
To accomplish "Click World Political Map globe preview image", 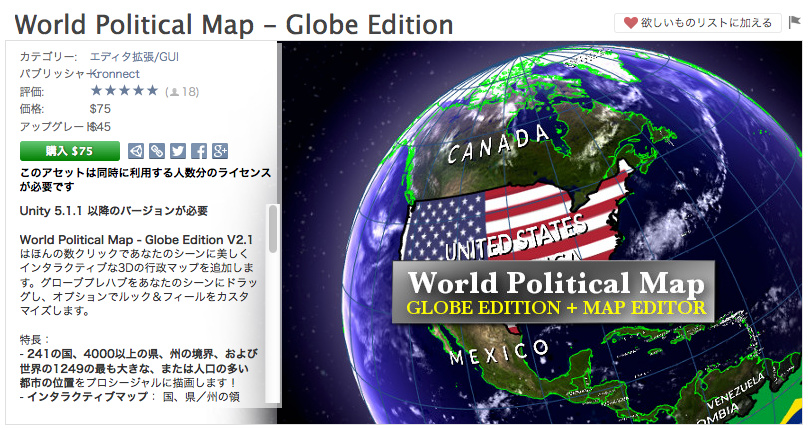I will tap(540, 233).
